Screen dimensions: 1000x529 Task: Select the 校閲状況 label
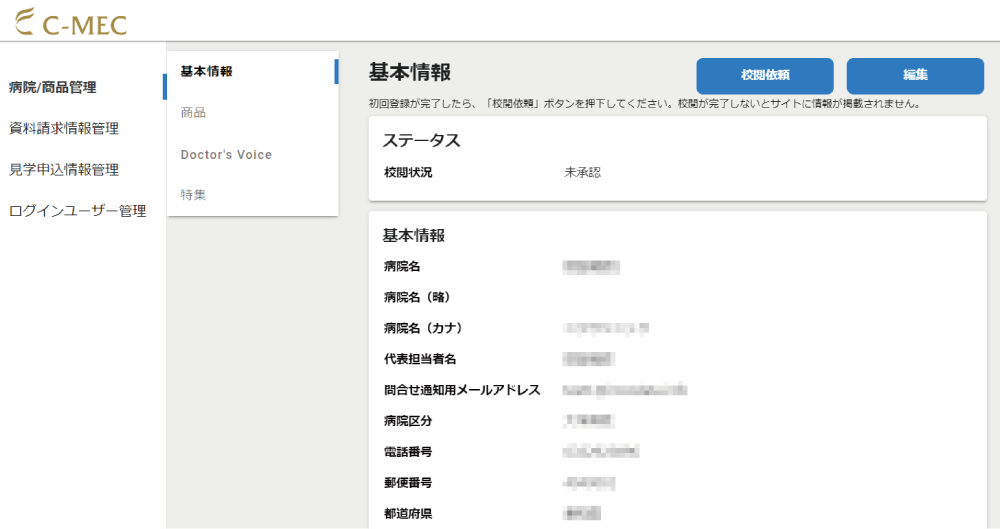pos(408,172)
